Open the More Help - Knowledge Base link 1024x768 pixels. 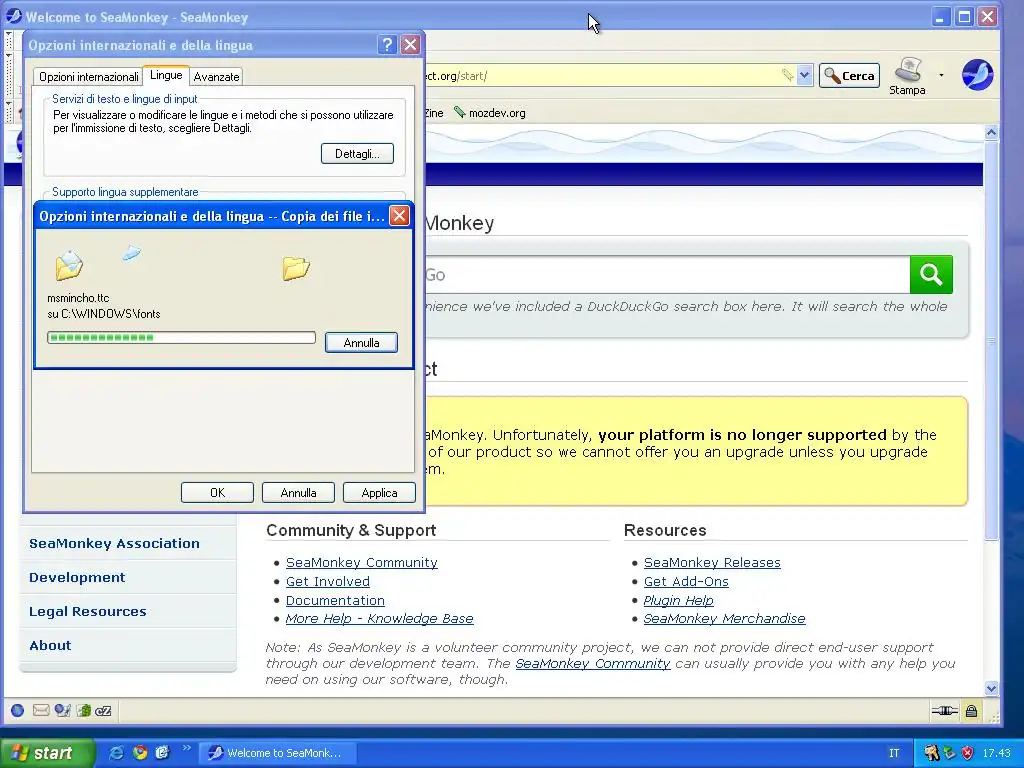pos(379,618)
